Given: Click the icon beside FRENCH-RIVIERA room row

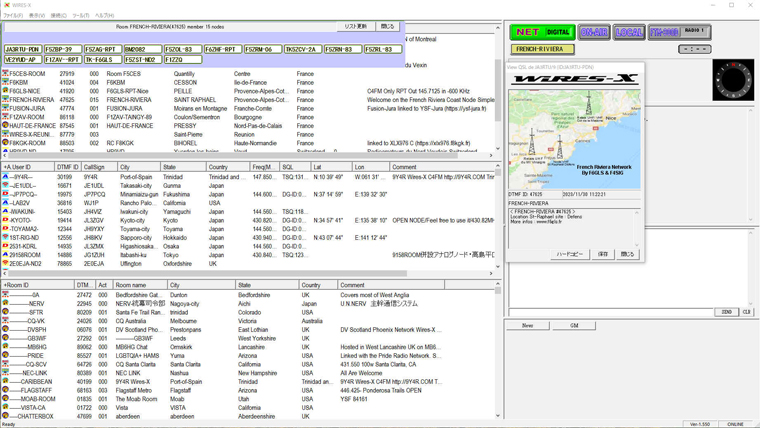Looking at the screenshot, I should point(5,99).
